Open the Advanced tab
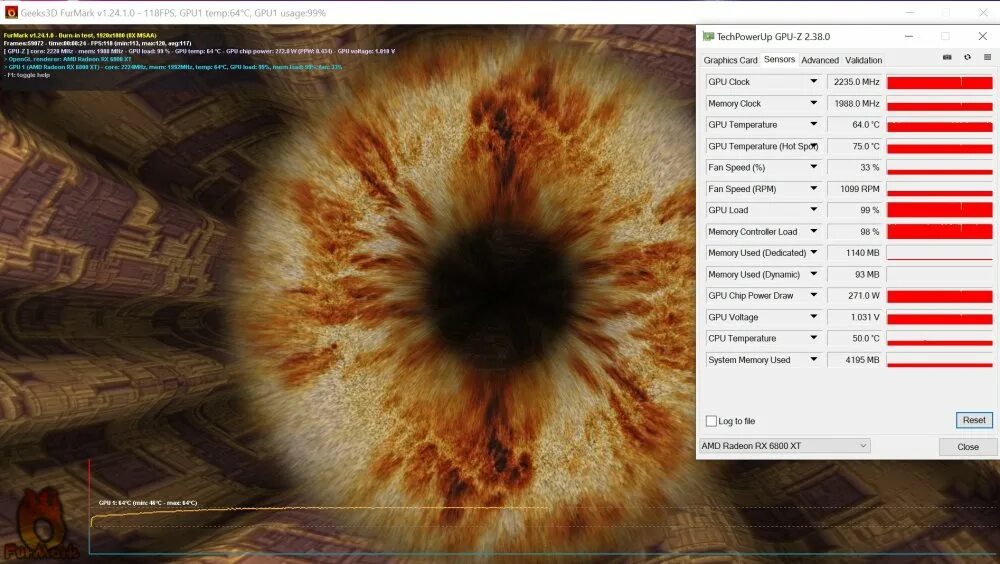1000x564 pixels. (820, 60)
